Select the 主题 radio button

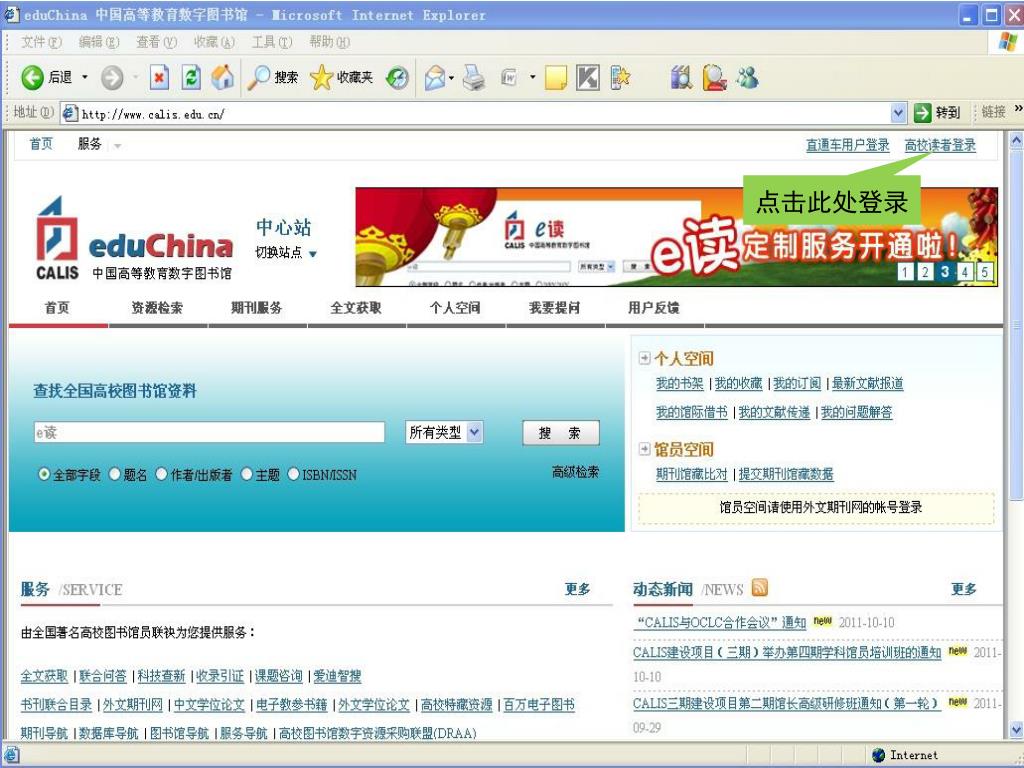[247, 474]
